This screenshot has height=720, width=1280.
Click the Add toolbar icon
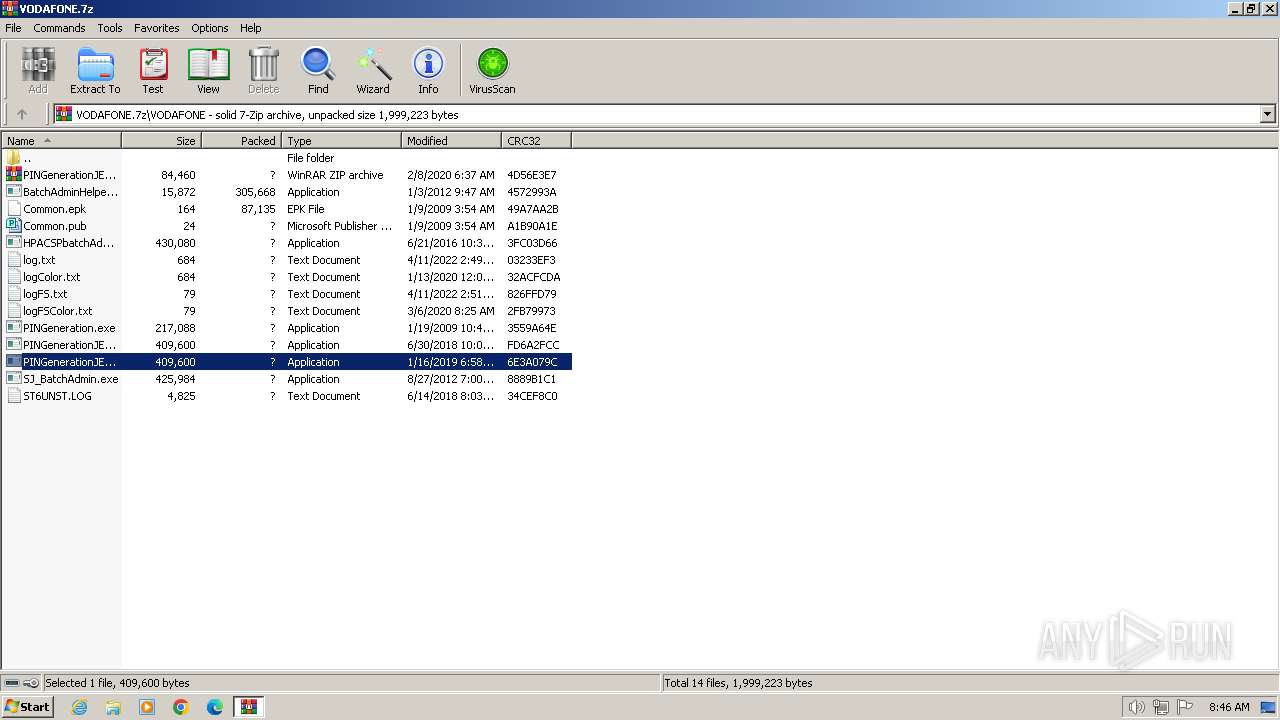[x=38, y=71]
